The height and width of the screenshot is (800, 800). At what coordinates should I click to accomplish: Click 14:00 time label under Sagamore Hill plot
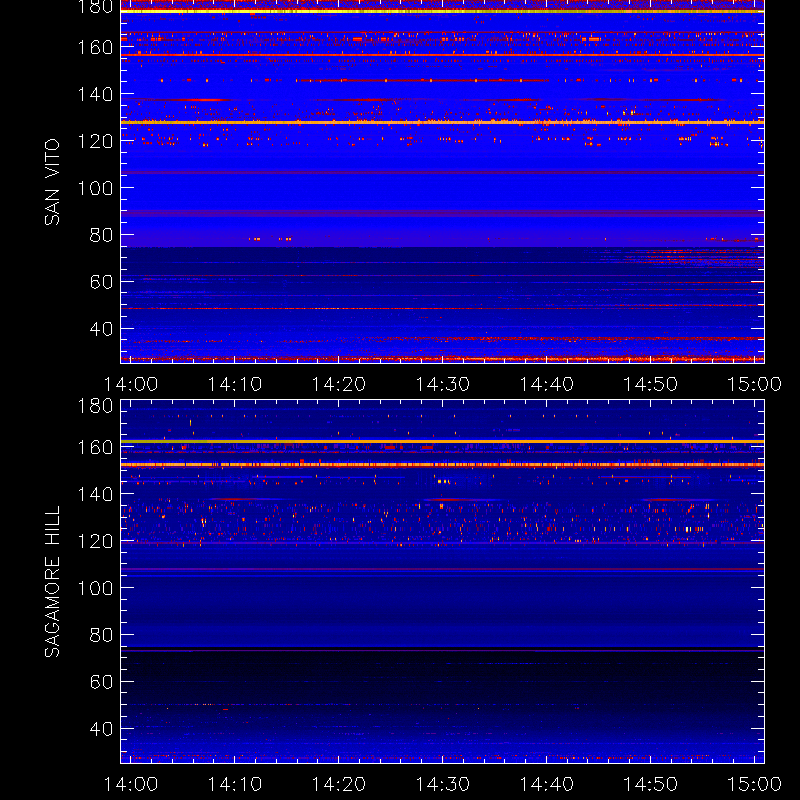pyautogui.click(x=131, y=784)
